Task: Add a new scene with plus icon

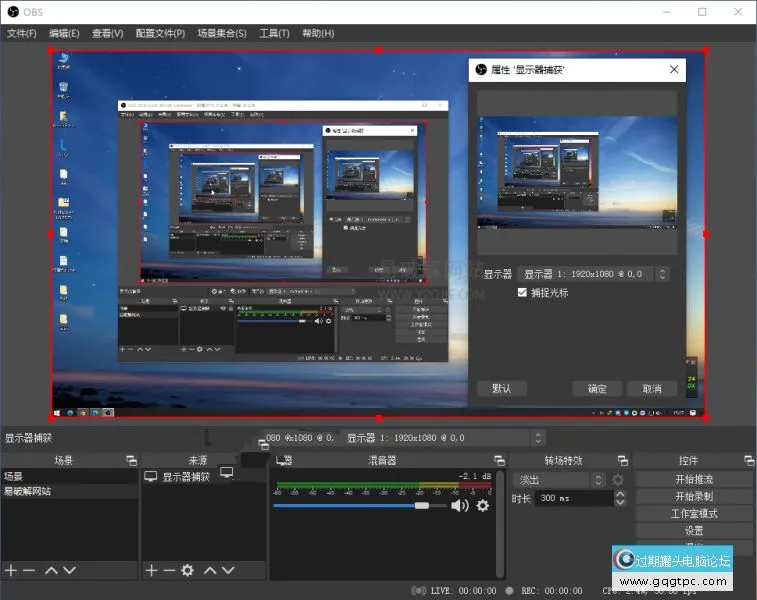Action: point(11,570)
